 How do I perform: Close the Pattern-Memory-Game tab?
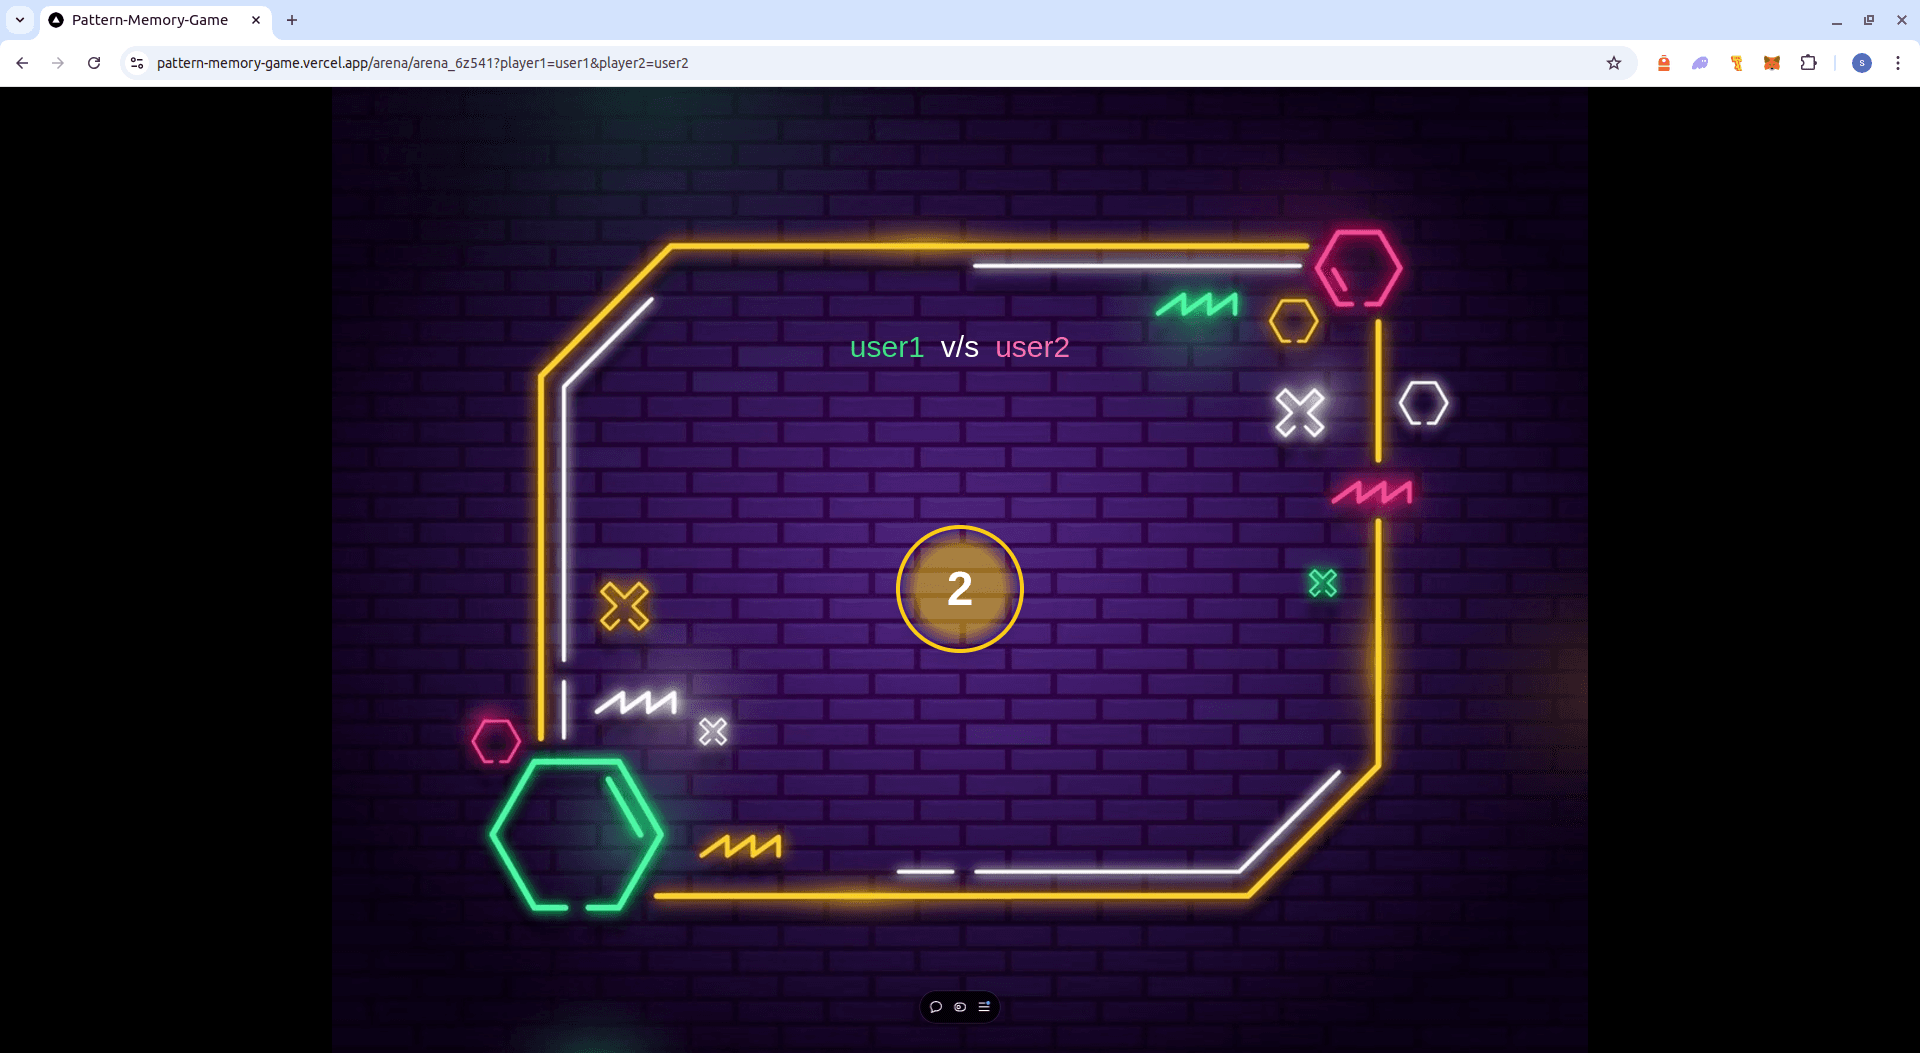(x=256, y=20)
